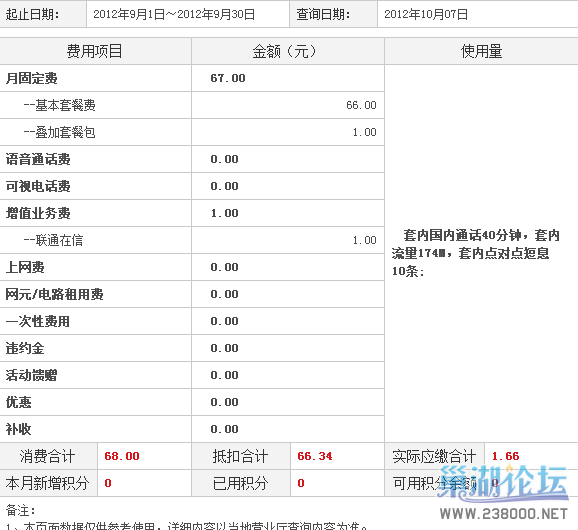Image resolution: width=578 pixels, height=530 pixels.
Task: Click the 66.00 amount for 基本套餐费
Action: [361, 105]
